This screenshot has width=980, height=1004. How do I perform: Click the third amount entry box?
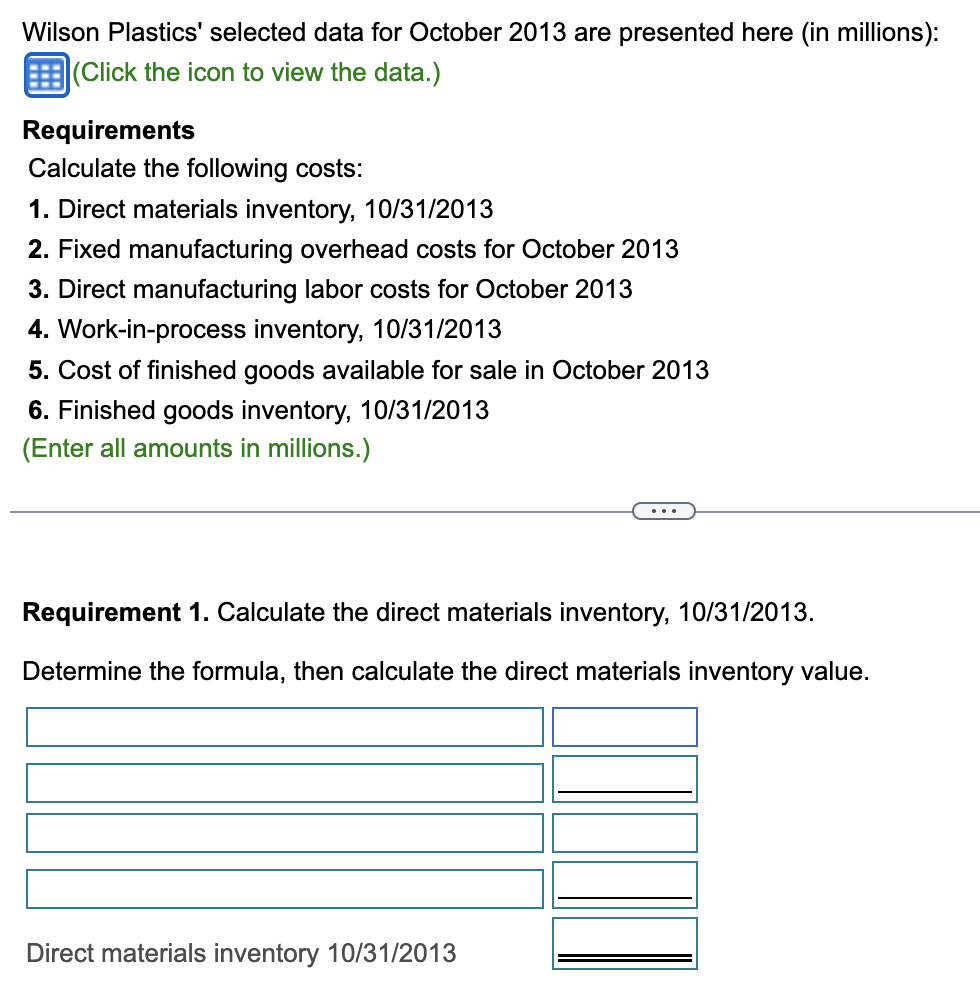(x=624, y=832)
